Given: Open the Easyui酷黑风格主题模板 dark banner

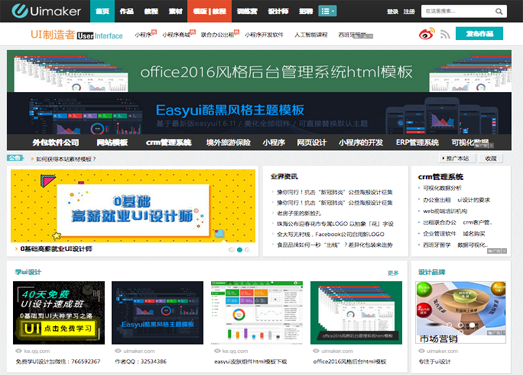Looking at the screenshot, I should [259, 113].
